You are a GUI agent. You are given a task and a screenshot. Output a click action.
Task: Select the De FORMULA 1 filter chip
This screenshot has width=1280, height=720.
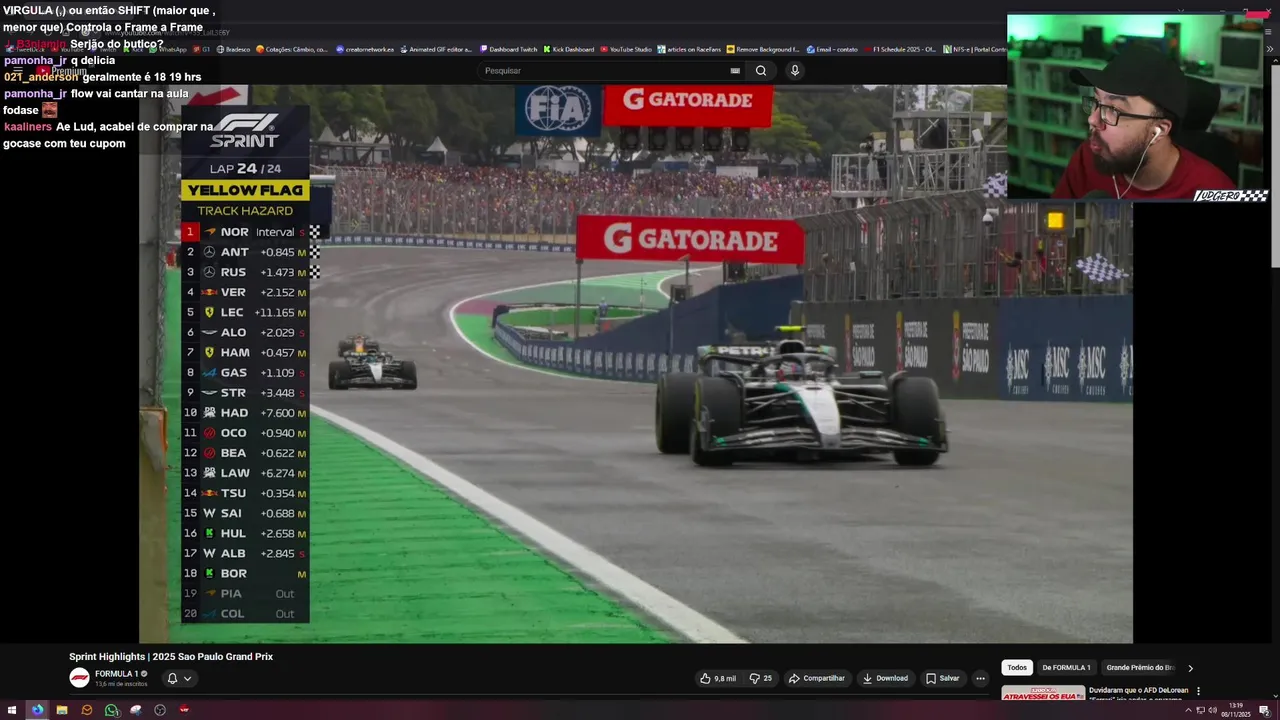[x=1066, y=667]
